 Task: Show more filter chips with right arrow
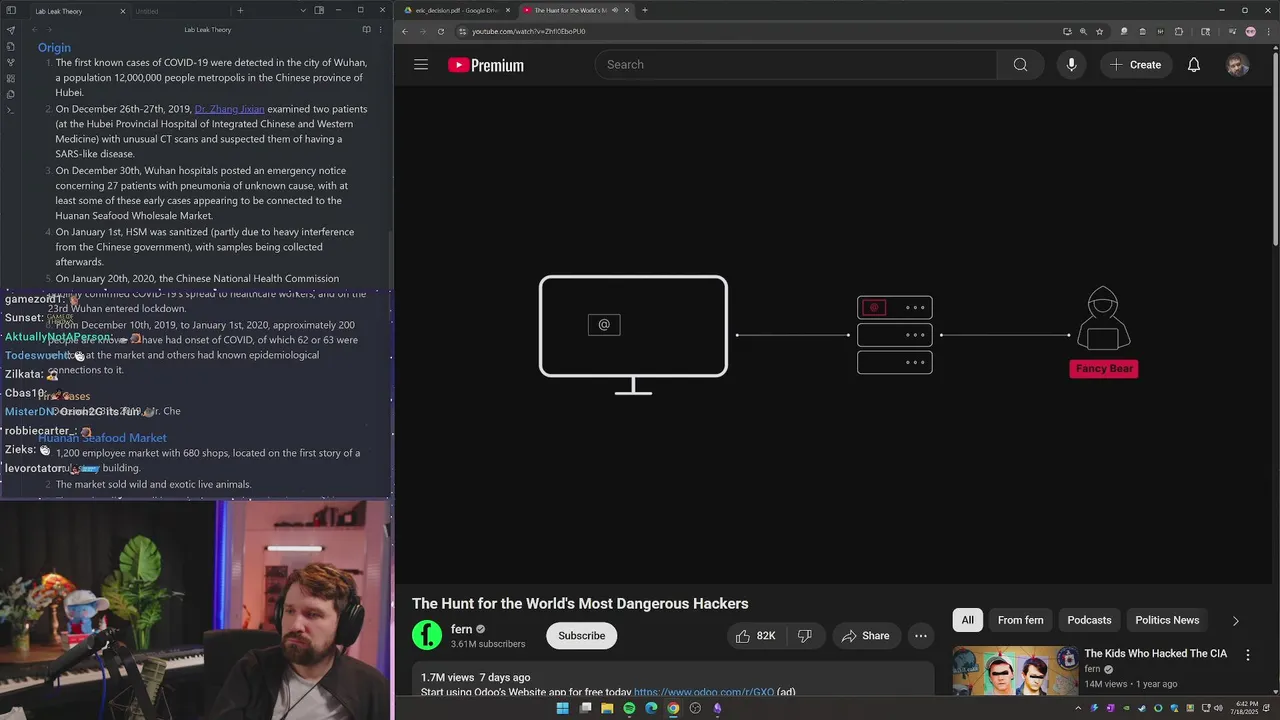pyautogui.click(x=1235, y=620)
